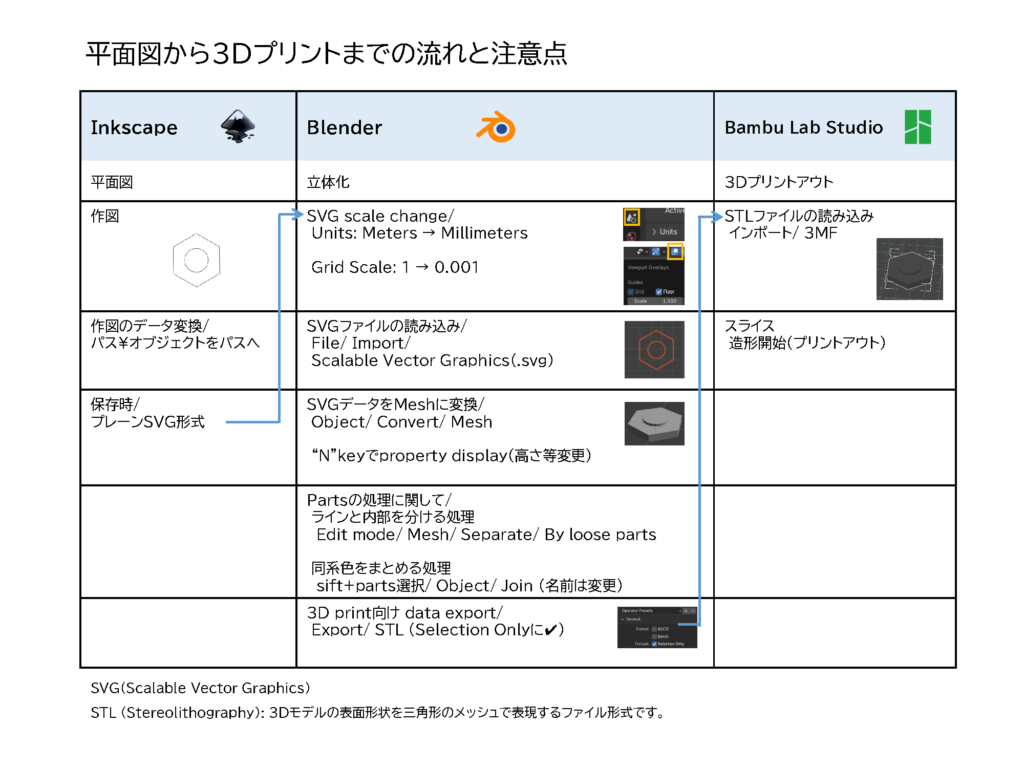Click the Bambu Lab Studio green logo
The image size is (1024, 768).
(917, 127)
